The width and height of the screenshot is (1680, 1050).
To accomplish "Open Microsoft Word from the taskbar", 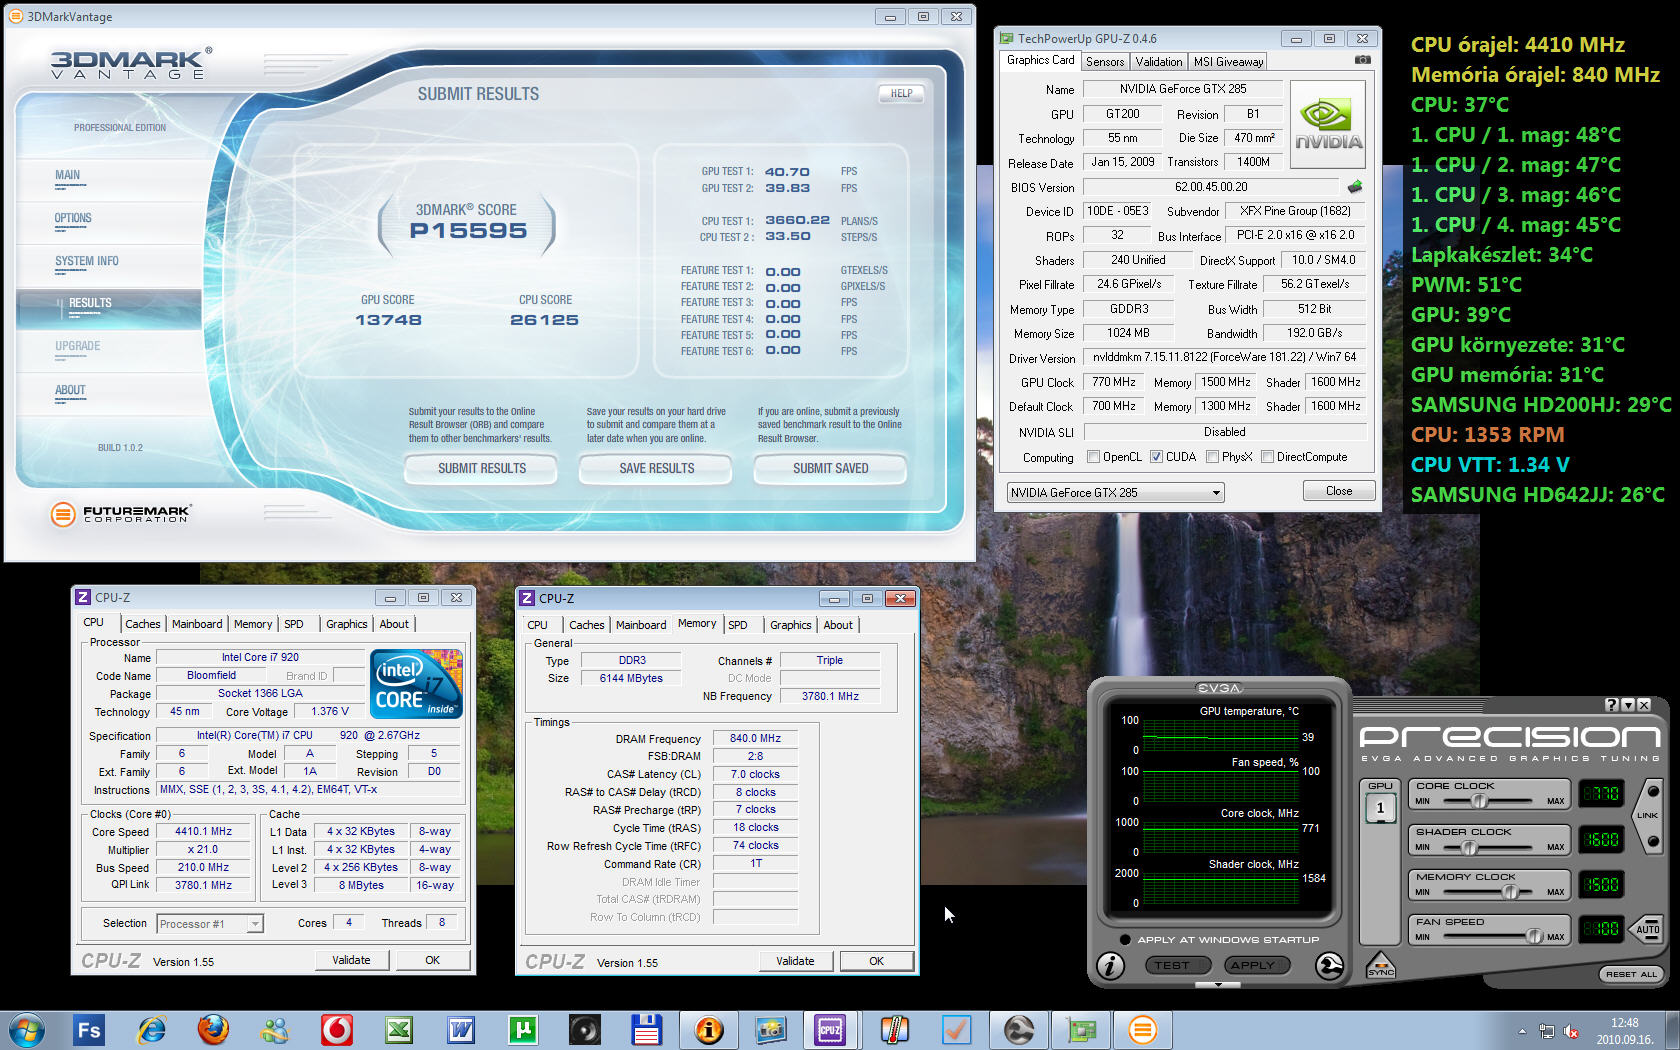I will point(461,1029).
